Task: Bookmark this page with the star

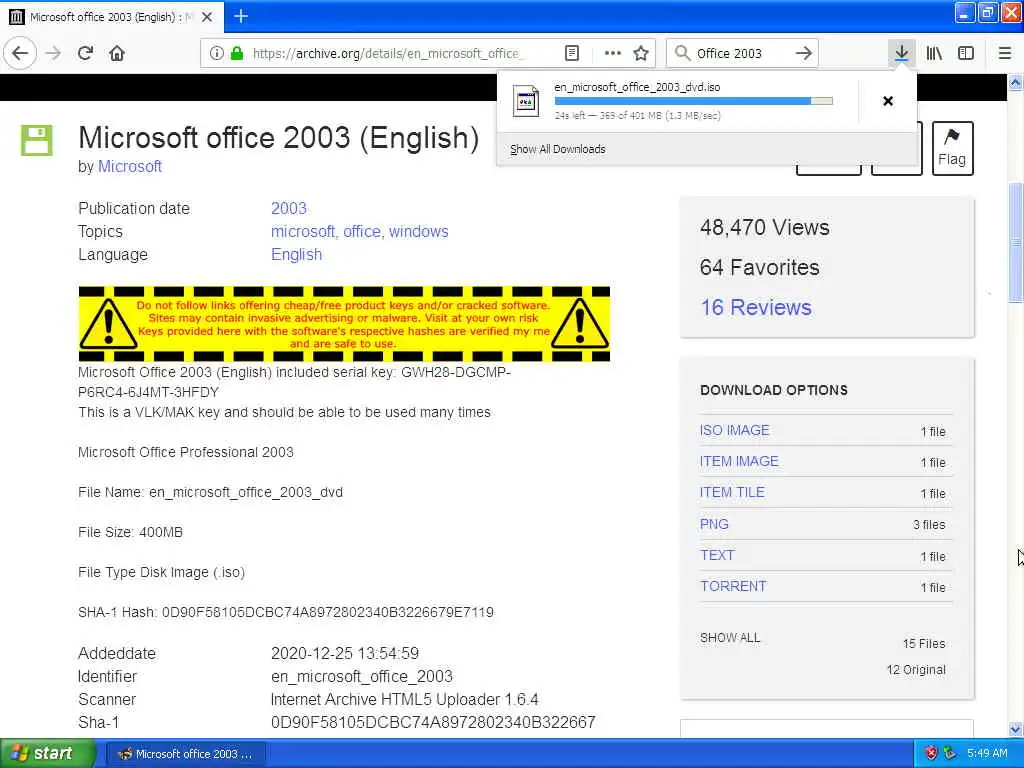Action: pos(641,54)
